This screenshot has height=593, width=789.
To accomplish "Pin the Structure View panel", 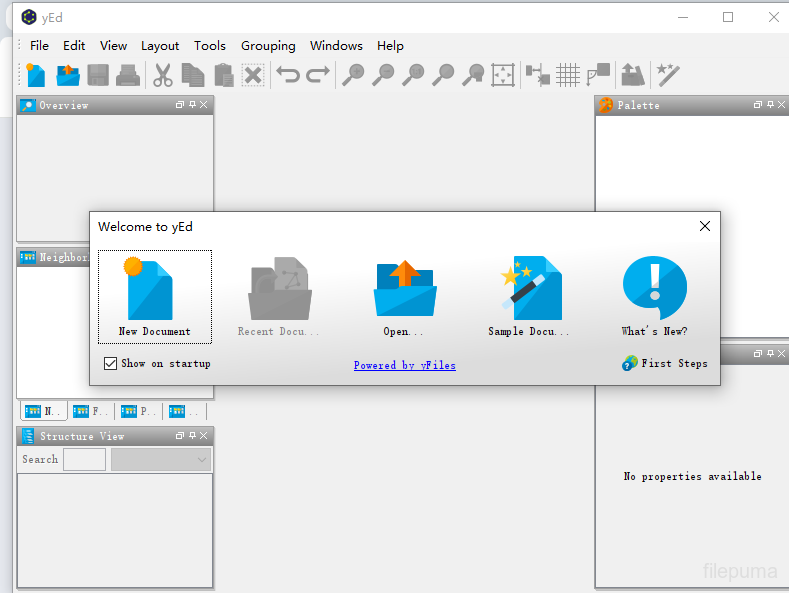I will tap(192, 435).
